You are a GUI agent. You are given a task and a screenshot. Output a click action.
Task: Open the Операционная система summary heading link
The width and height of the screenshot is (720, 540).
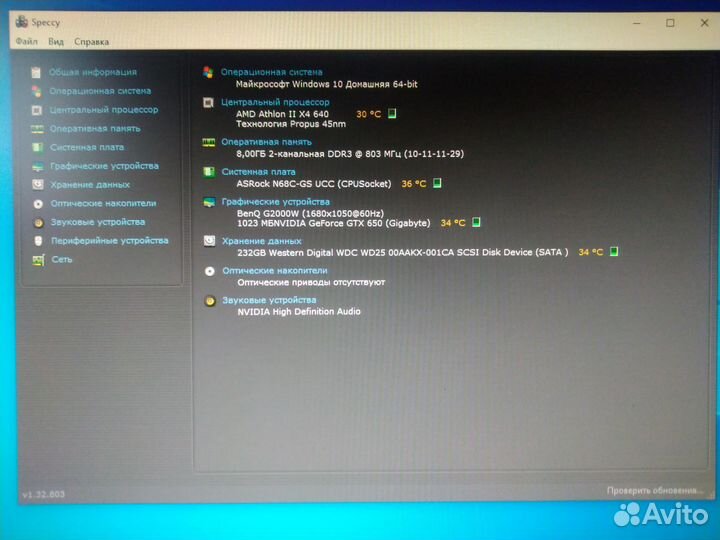coord(271,72)
